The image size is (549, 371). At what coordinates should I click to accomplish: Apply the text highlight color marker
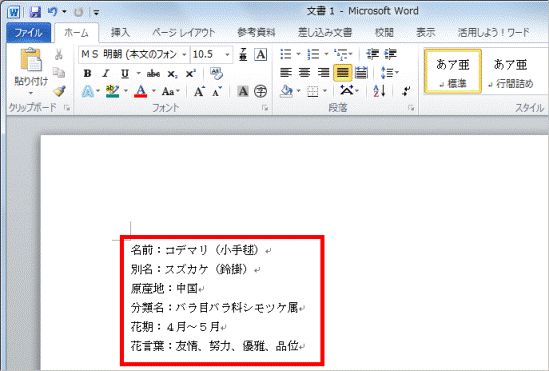[x=112, y=91]
